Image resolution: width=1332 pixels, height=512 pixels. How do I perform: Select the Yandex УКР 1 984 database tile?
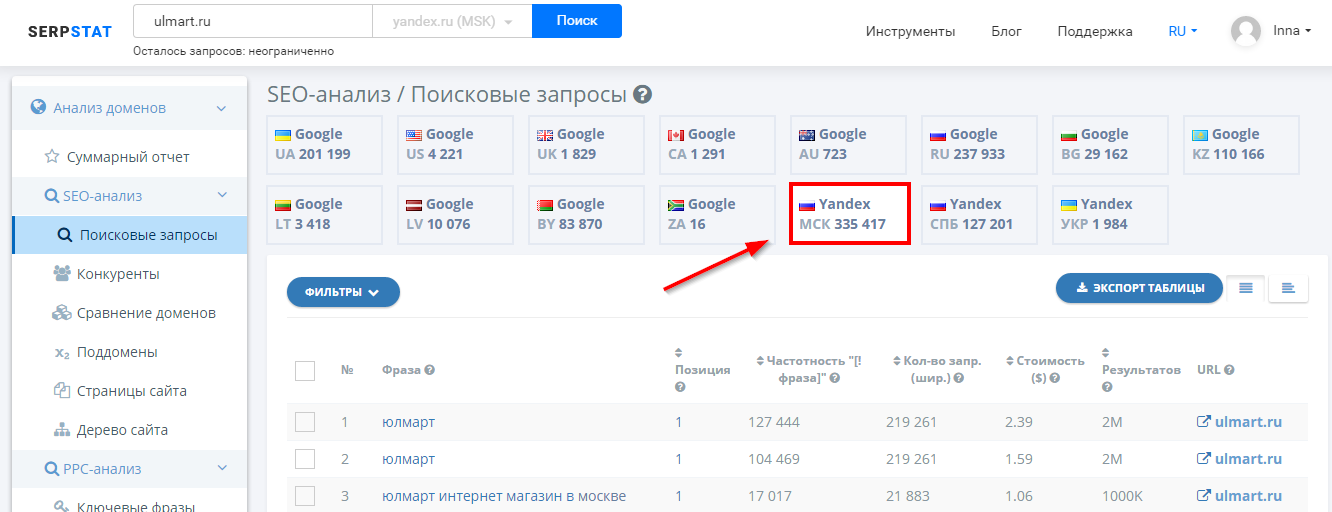(1110, 215)
